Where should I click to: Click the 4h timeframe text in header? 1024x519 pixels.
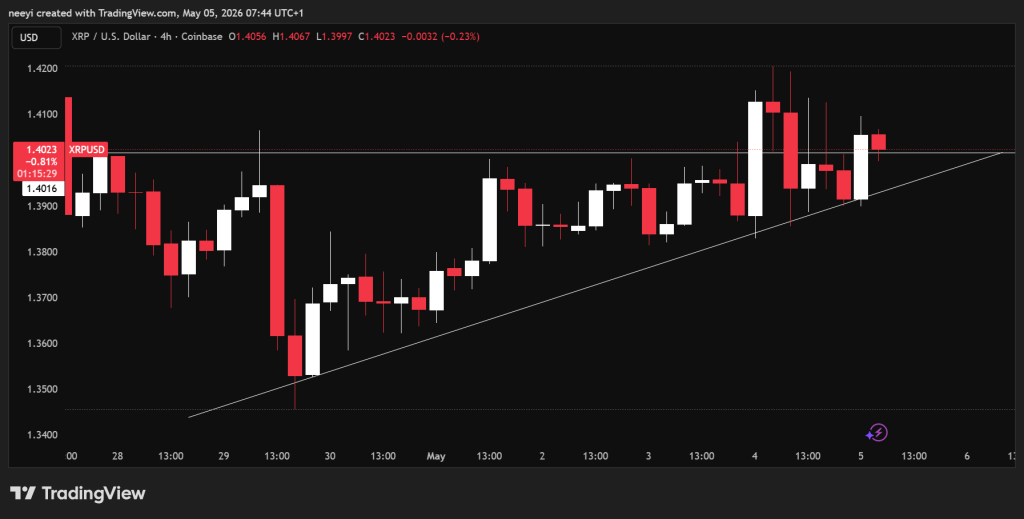[x=166, y=37]
